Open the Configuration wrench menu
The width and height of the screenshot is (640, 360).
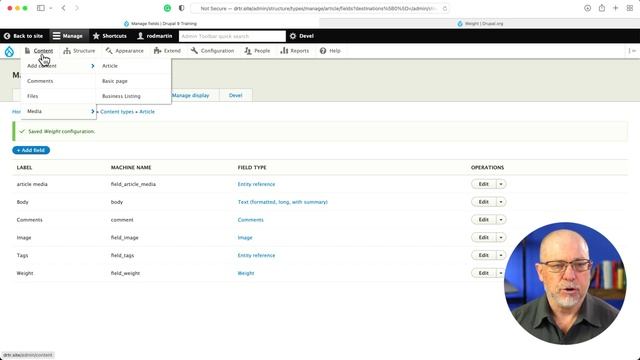coord(212,51)
